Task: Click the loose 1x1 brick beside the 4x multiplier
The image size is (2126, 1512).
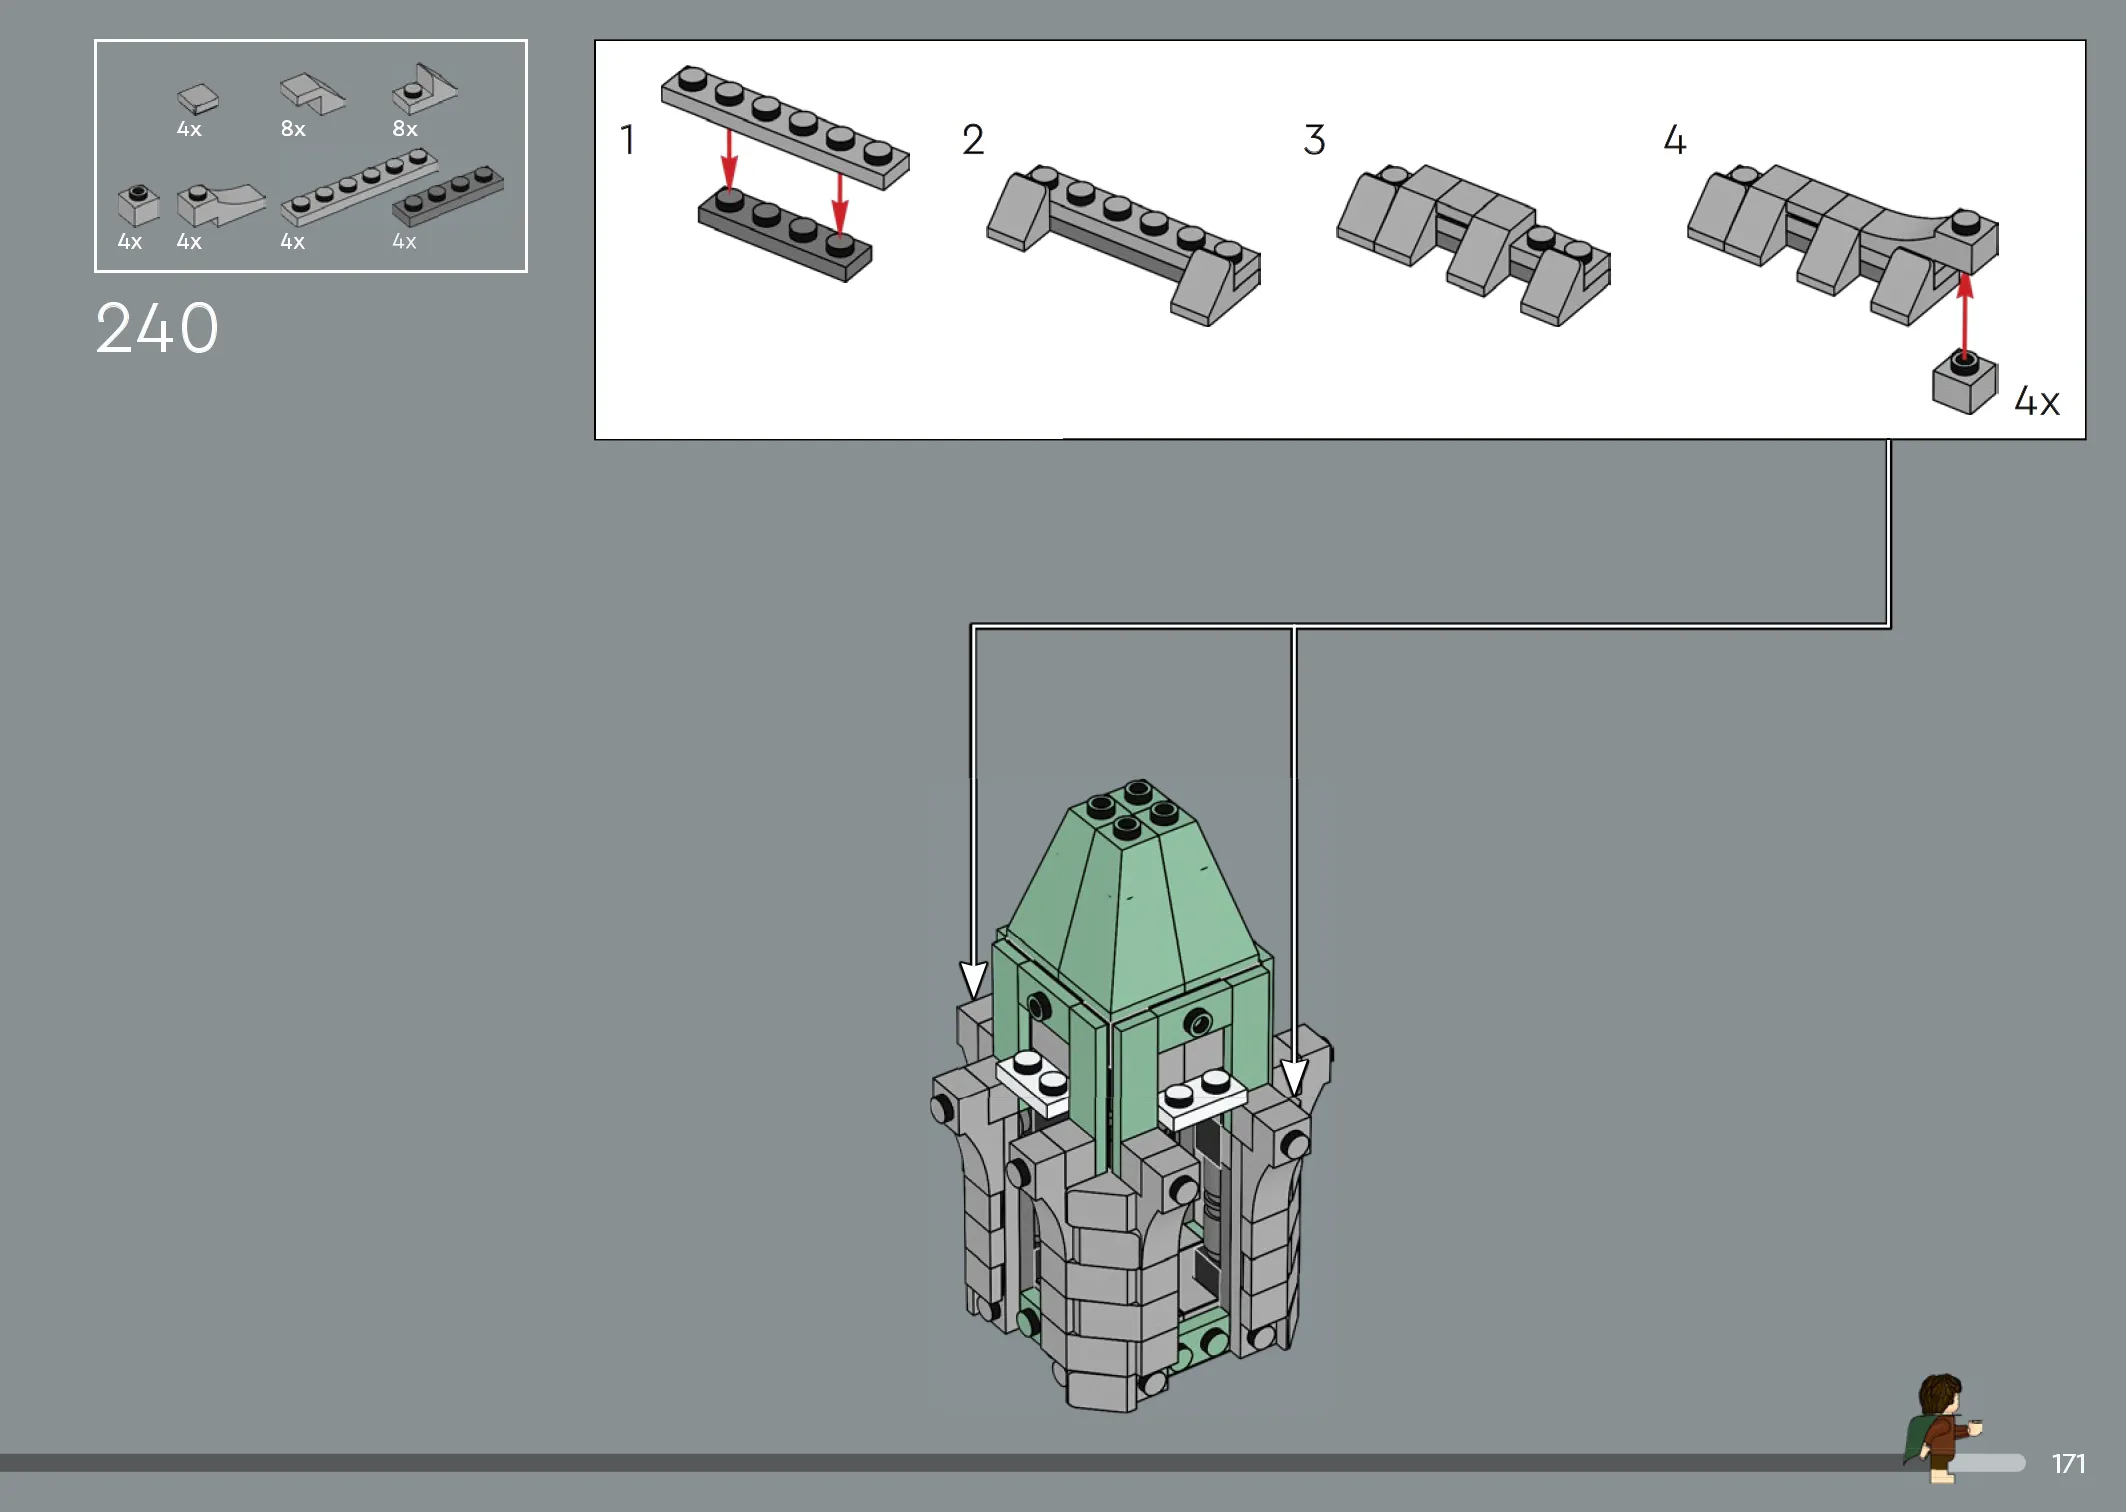Action: pos(1964,381)
